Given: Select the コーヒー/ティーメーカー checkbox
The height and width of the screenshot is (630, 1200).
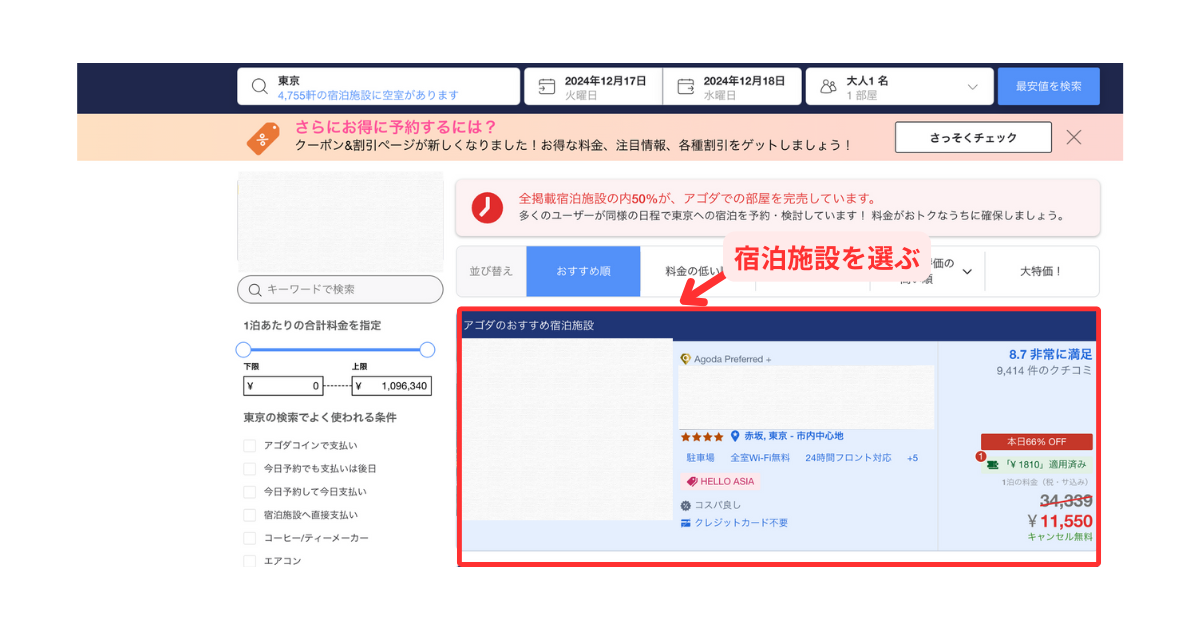Looking at the screenshot, I should click(x=250, y=538).
